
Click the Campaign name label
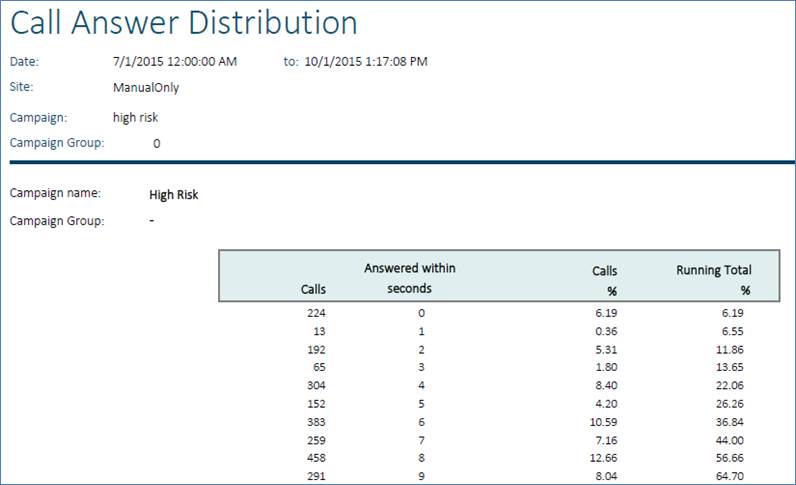pyautogui.click(x=47, y=194)
